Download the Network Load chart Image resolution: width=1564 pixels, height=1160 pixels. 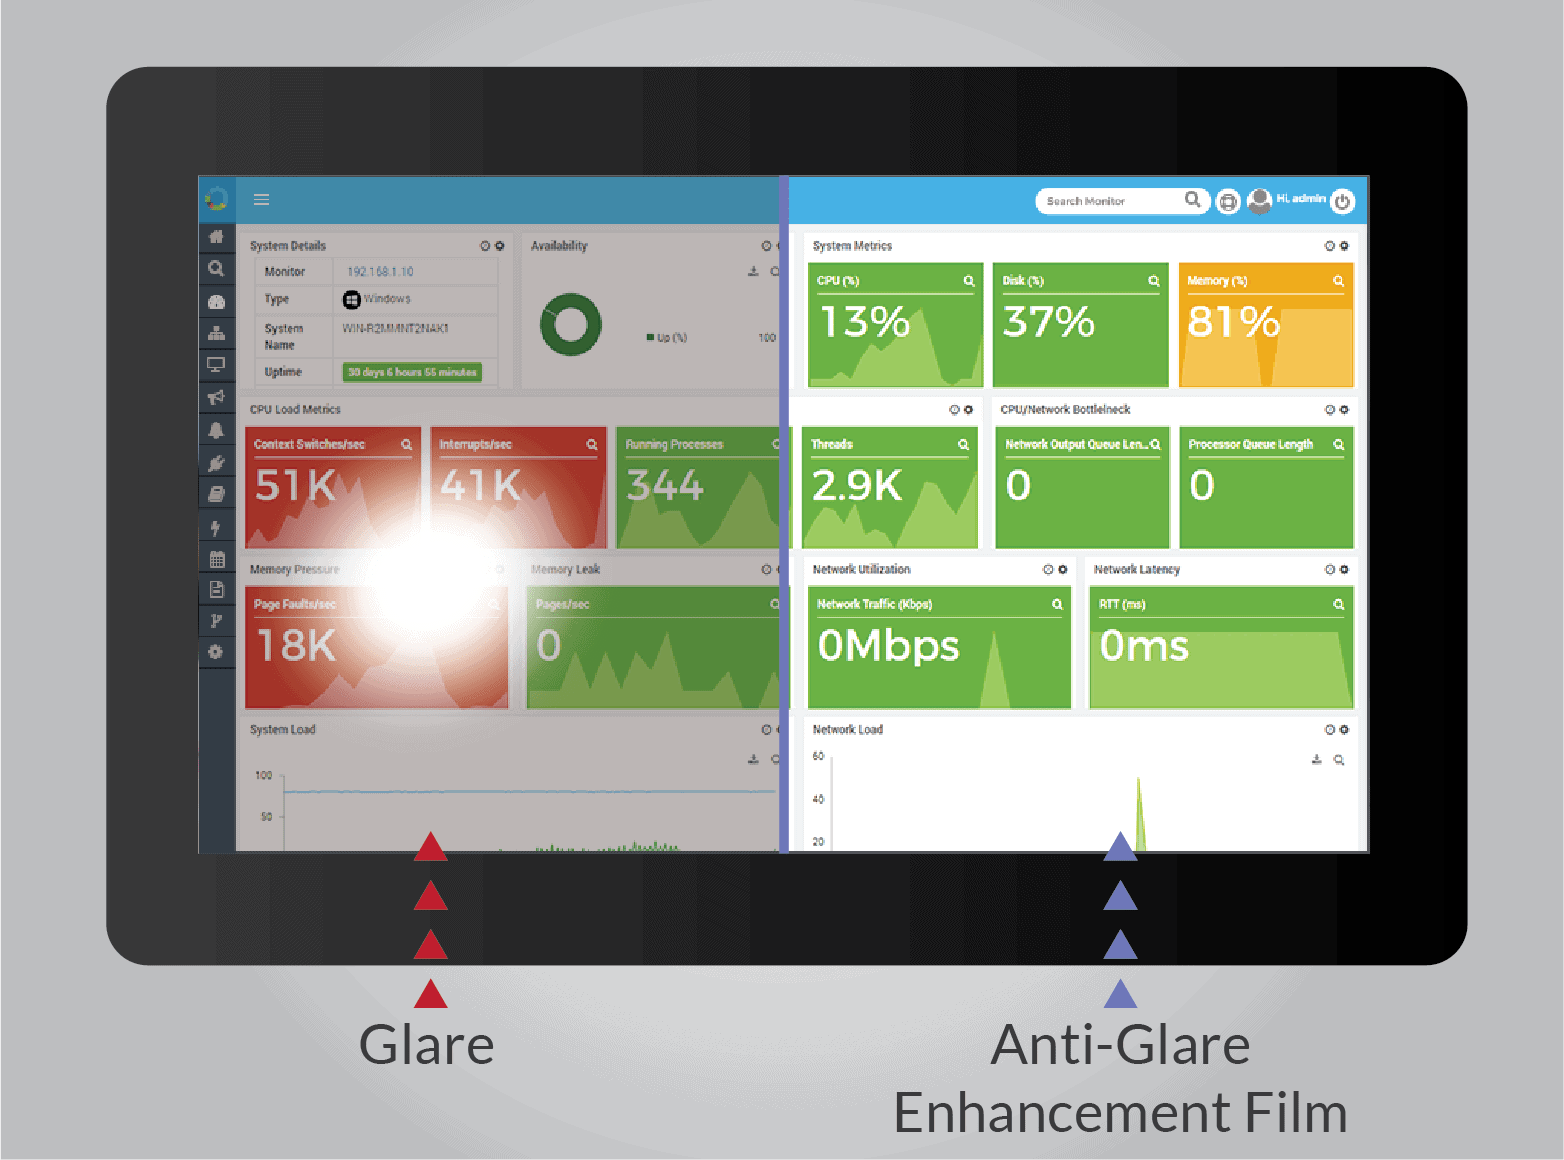pyautogui.click(x=1317, y=760)
